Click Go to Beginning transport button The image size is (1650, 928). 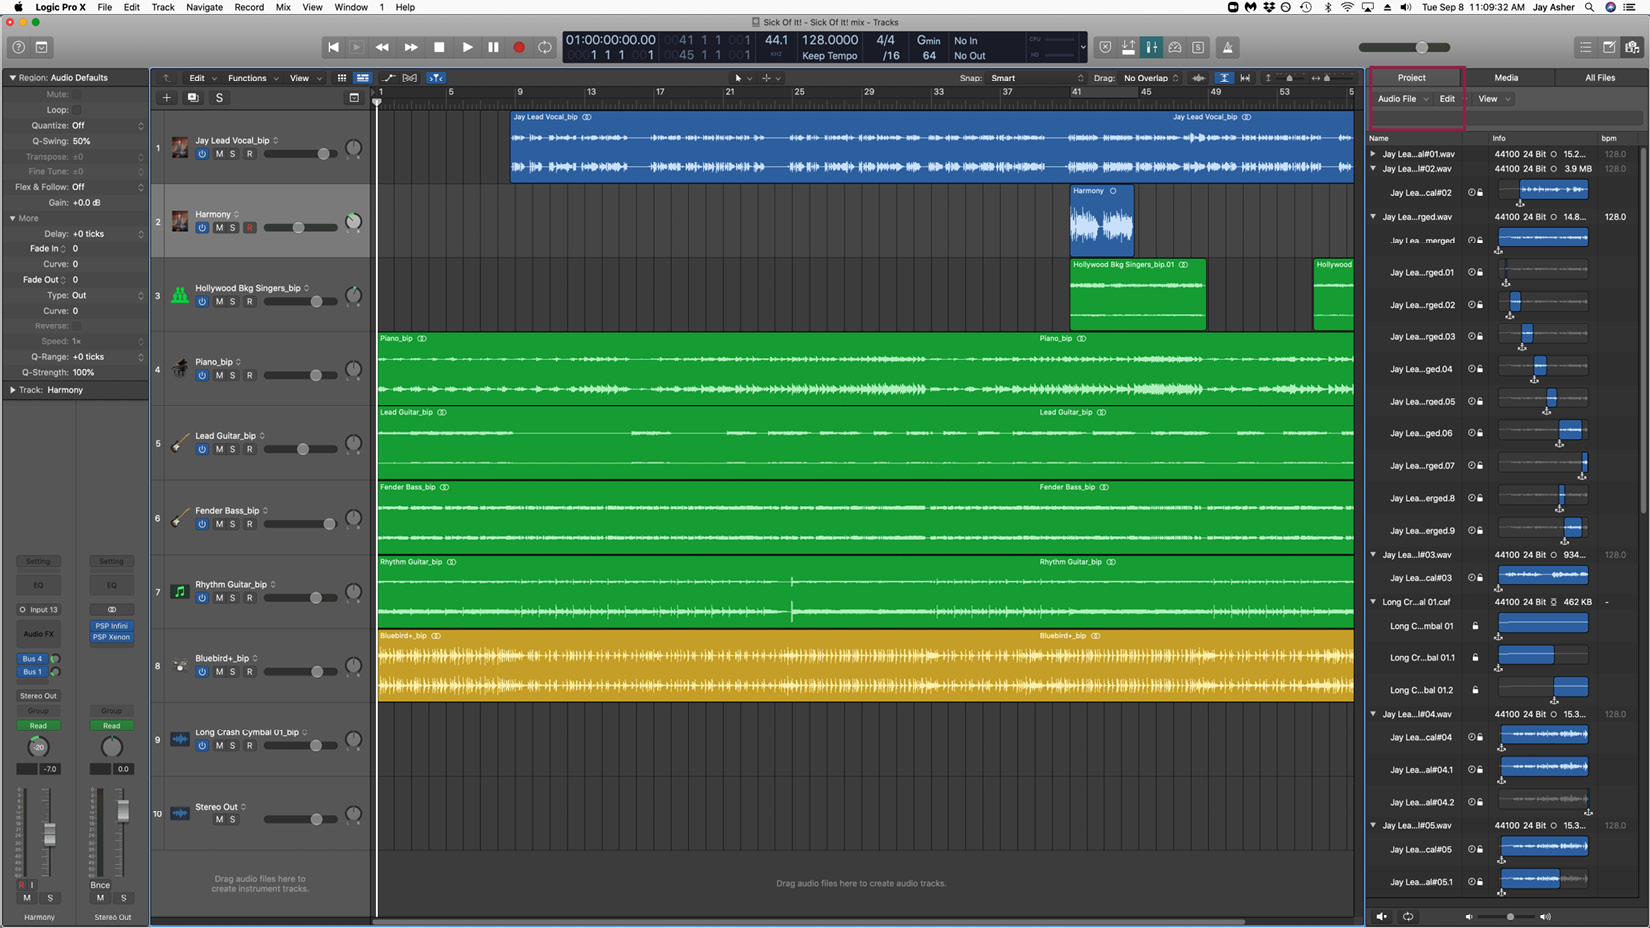pos(333,47)
